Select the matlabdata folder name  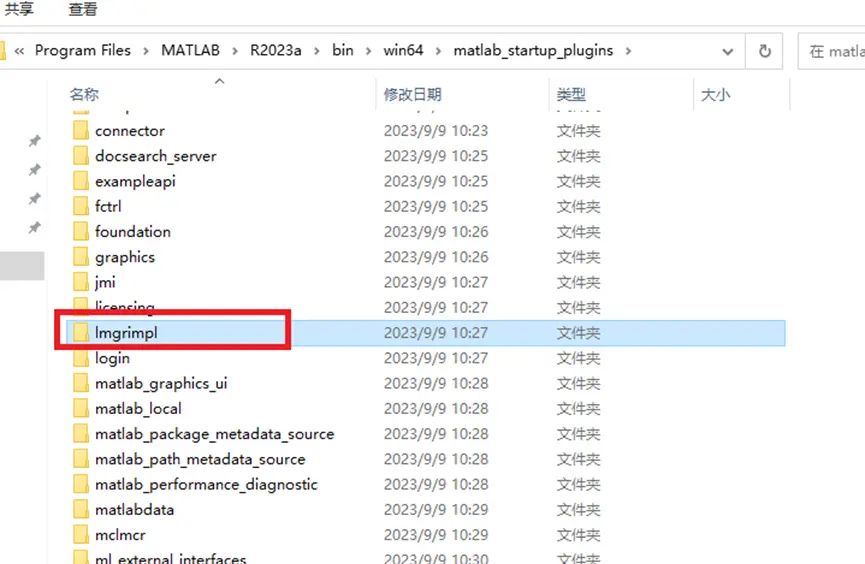point(135,510)
